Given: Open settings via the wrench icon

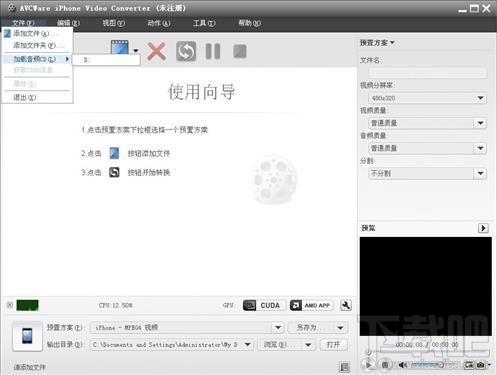Looking at the screenshot, I should 346,305.
